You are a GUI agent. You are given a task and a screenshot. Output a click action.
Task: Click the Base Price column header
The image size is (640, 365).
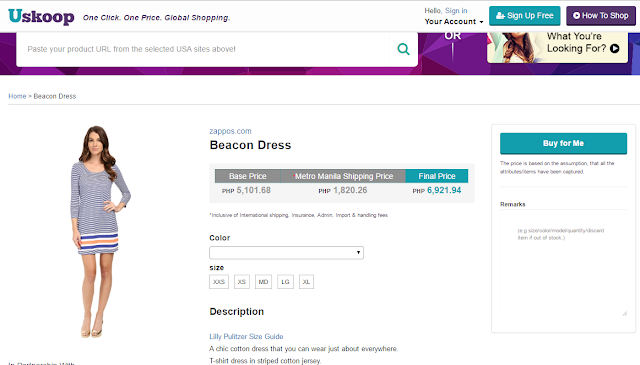(248, 176)
